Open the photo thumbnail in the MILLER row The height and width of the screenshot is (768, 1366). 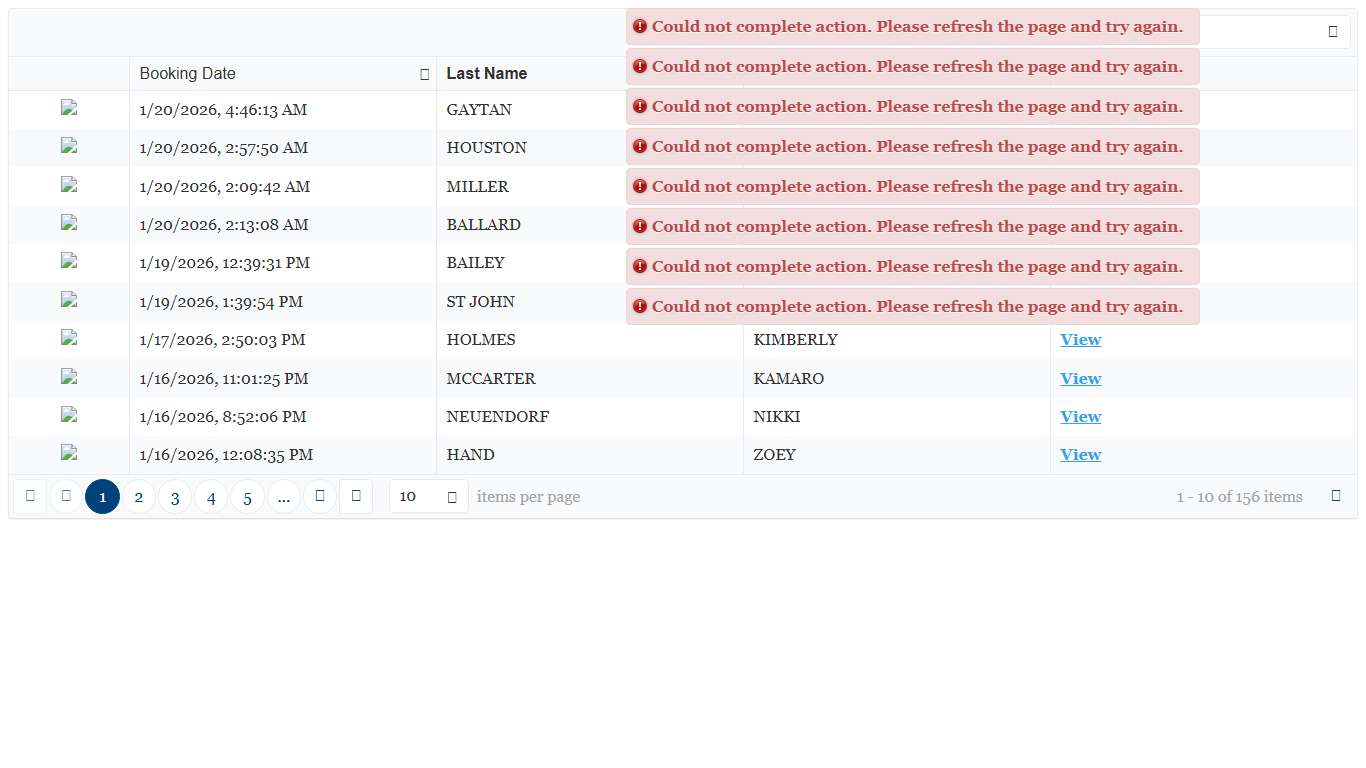69,185
